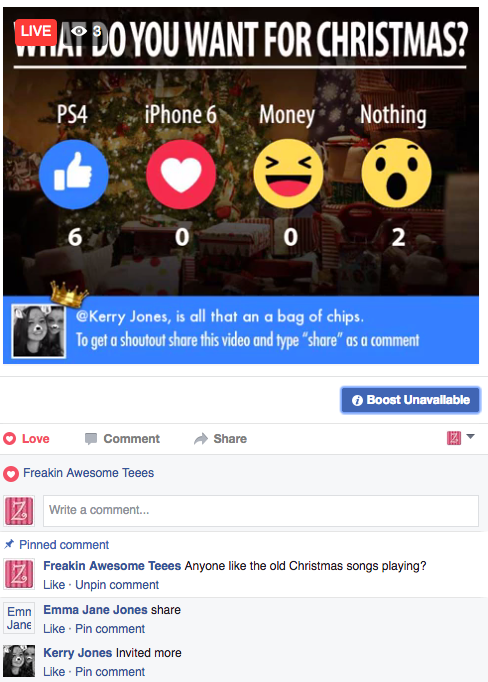Click the Comment action
The image size is (488, 682).
click(122, 438)
